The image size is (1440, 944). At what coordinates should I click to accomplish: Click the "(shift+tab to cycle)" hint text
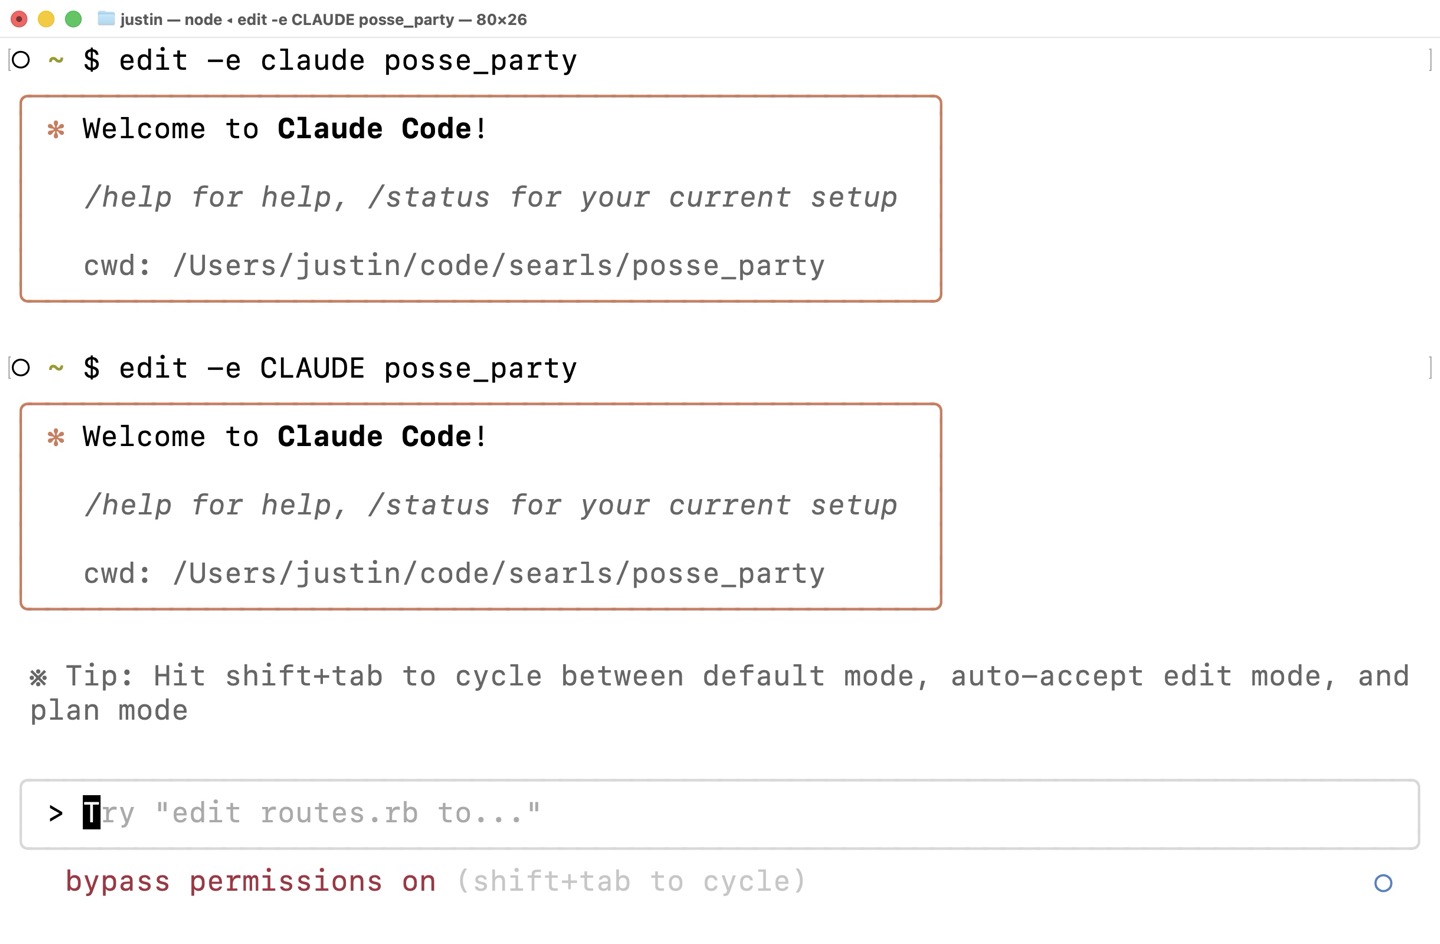click(631, 882)
